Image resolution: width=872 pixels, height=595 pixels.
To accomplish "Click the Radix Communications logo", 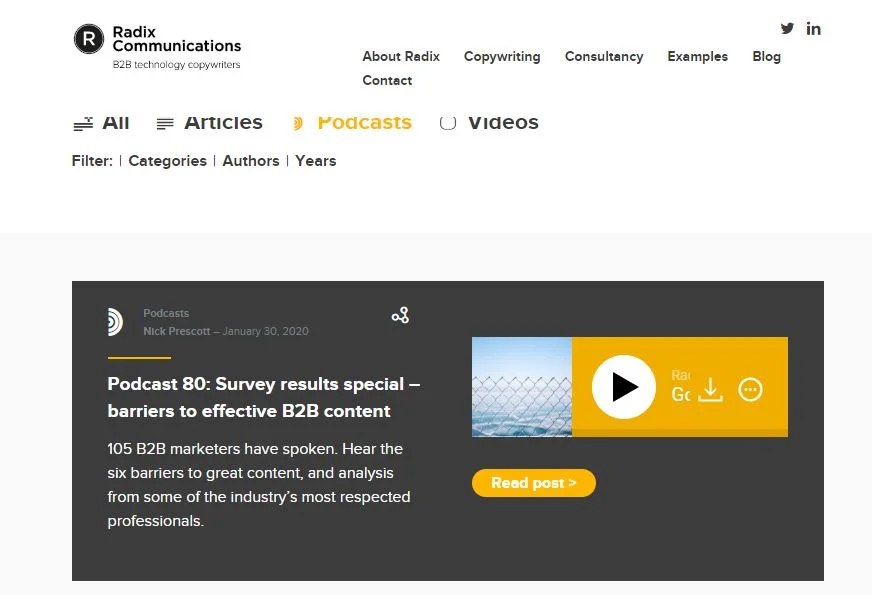I will [157, 47].
